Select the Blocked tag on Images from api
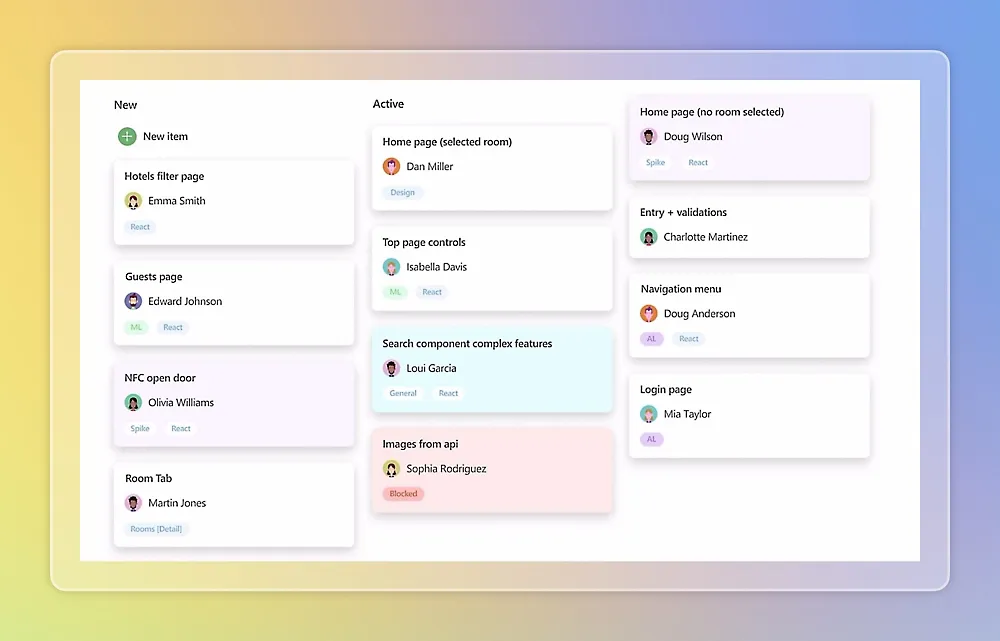The image size is (1000, 641). (403, 494)
